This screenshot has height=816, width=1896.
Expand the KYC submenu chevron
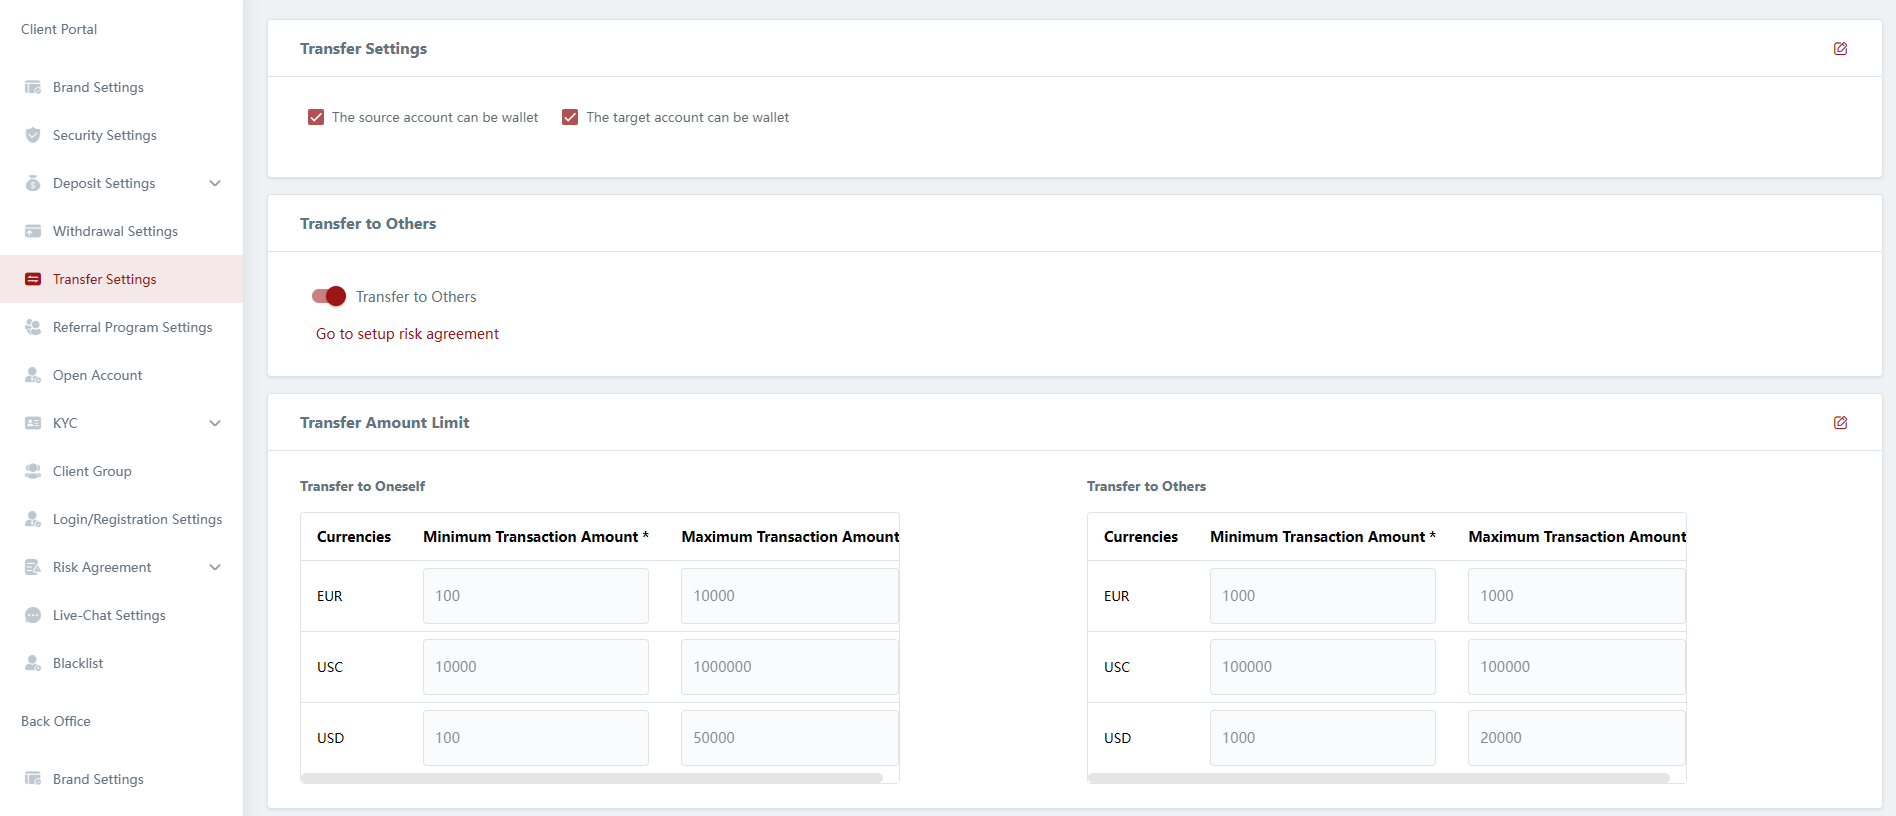[215, 423]
